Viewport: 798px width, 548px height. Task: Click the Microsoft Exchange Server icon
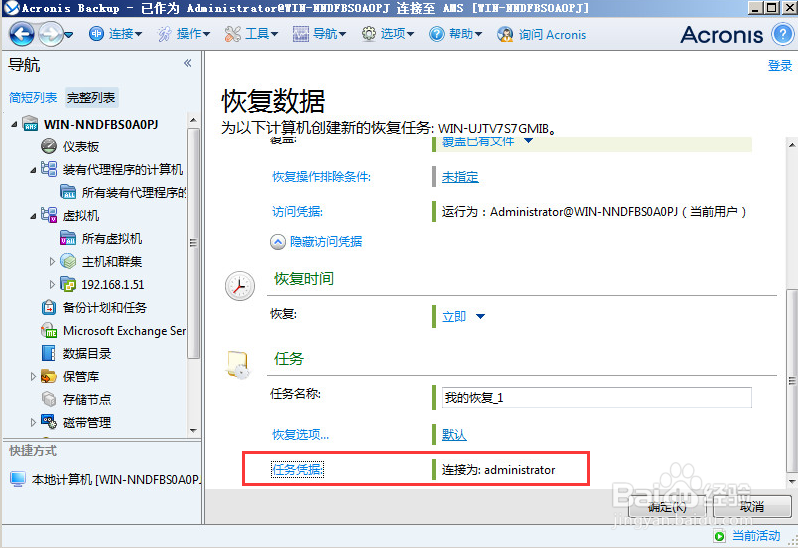click(x=49, y=330)
